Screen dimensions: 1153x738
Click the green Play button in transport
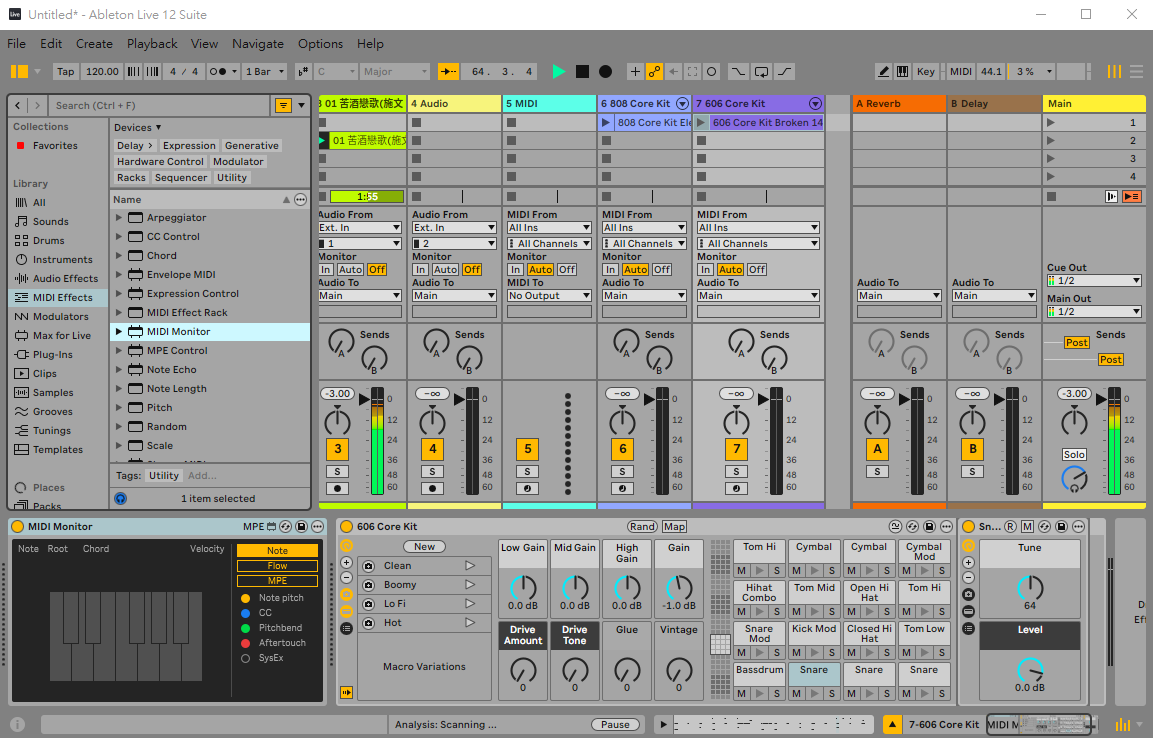(x=559, y=72)
